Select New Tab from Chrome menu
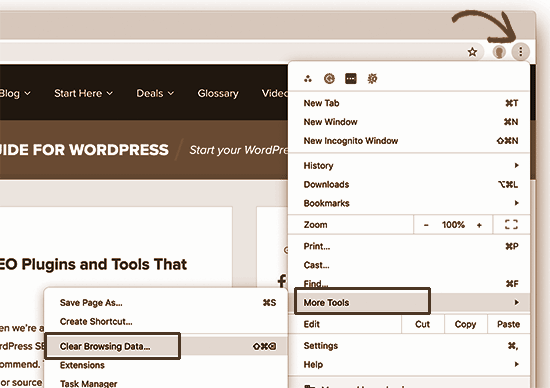Screen dimensions: 550x388 tap(409, 103)
